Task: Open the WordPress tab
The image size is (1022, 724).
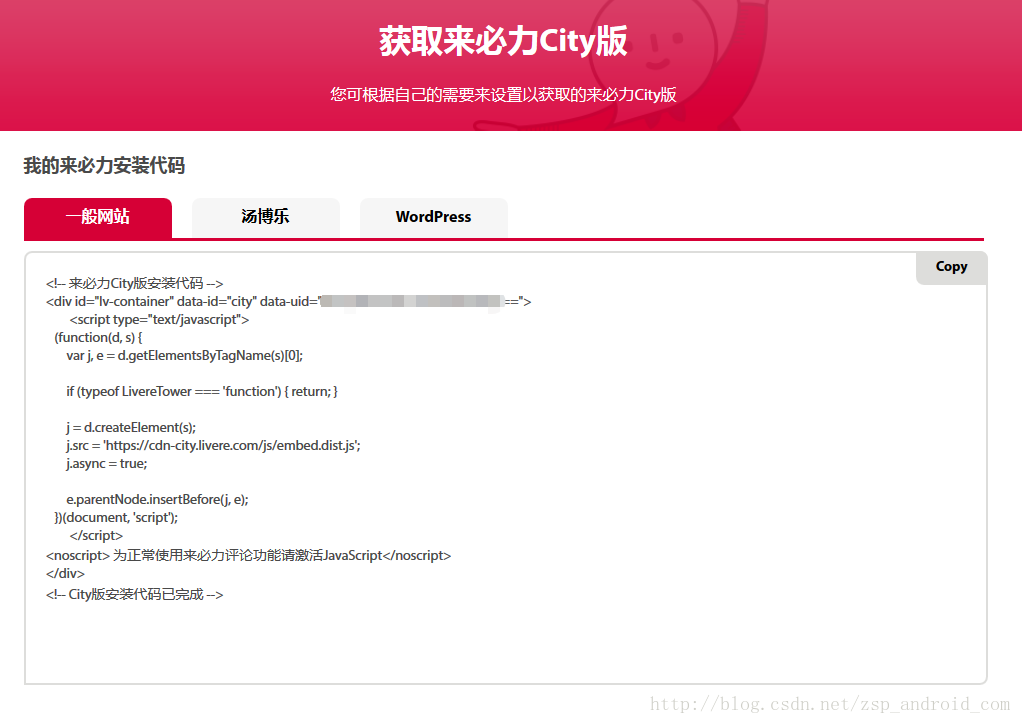Action: point(433,218)
